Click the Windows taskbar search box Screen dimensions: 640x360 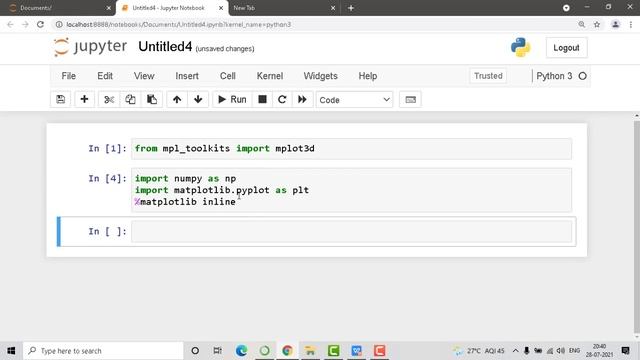(x=103, y=351)
